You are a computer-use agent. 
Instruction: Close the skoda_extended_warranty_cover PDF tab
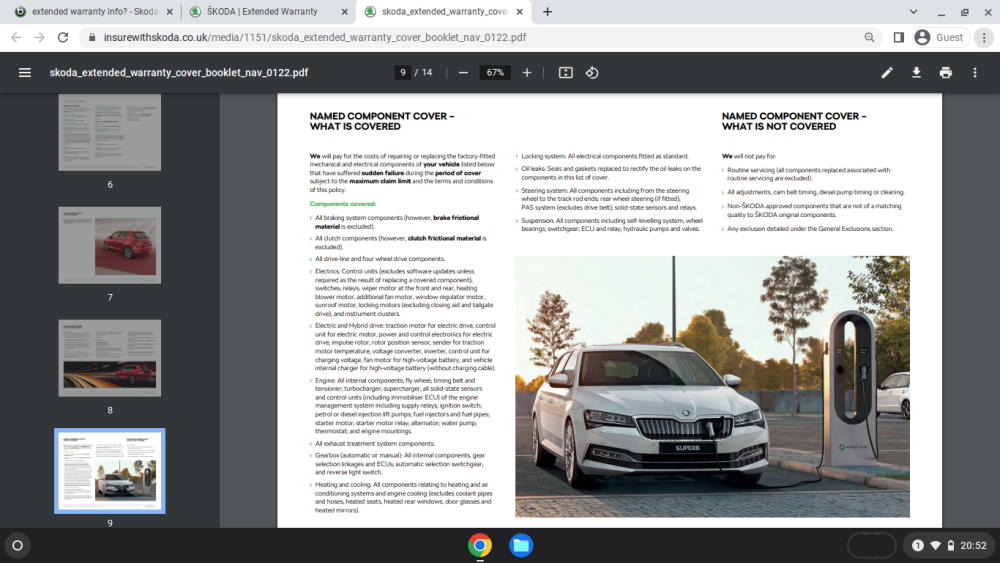[519, 11]
